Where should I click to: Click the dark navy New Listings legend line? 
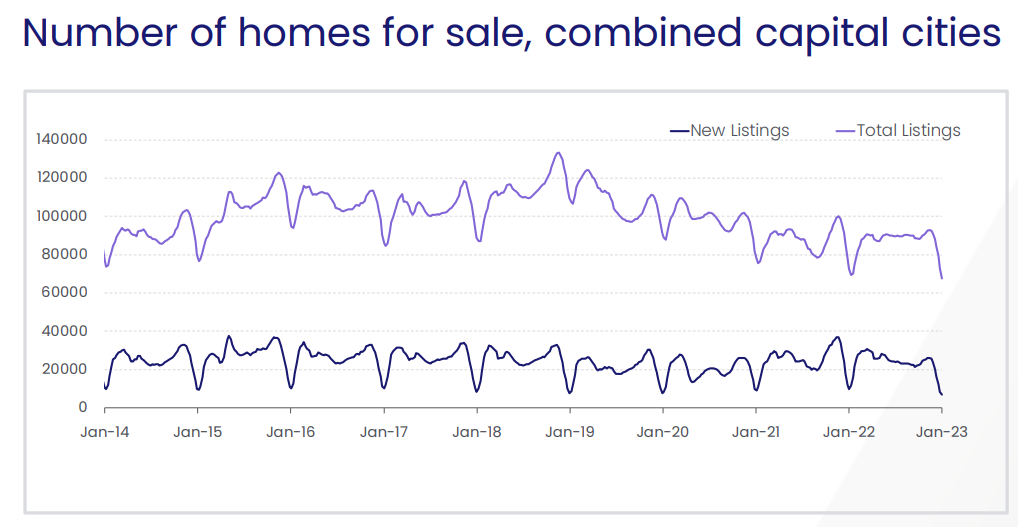[x=679, y=131]
